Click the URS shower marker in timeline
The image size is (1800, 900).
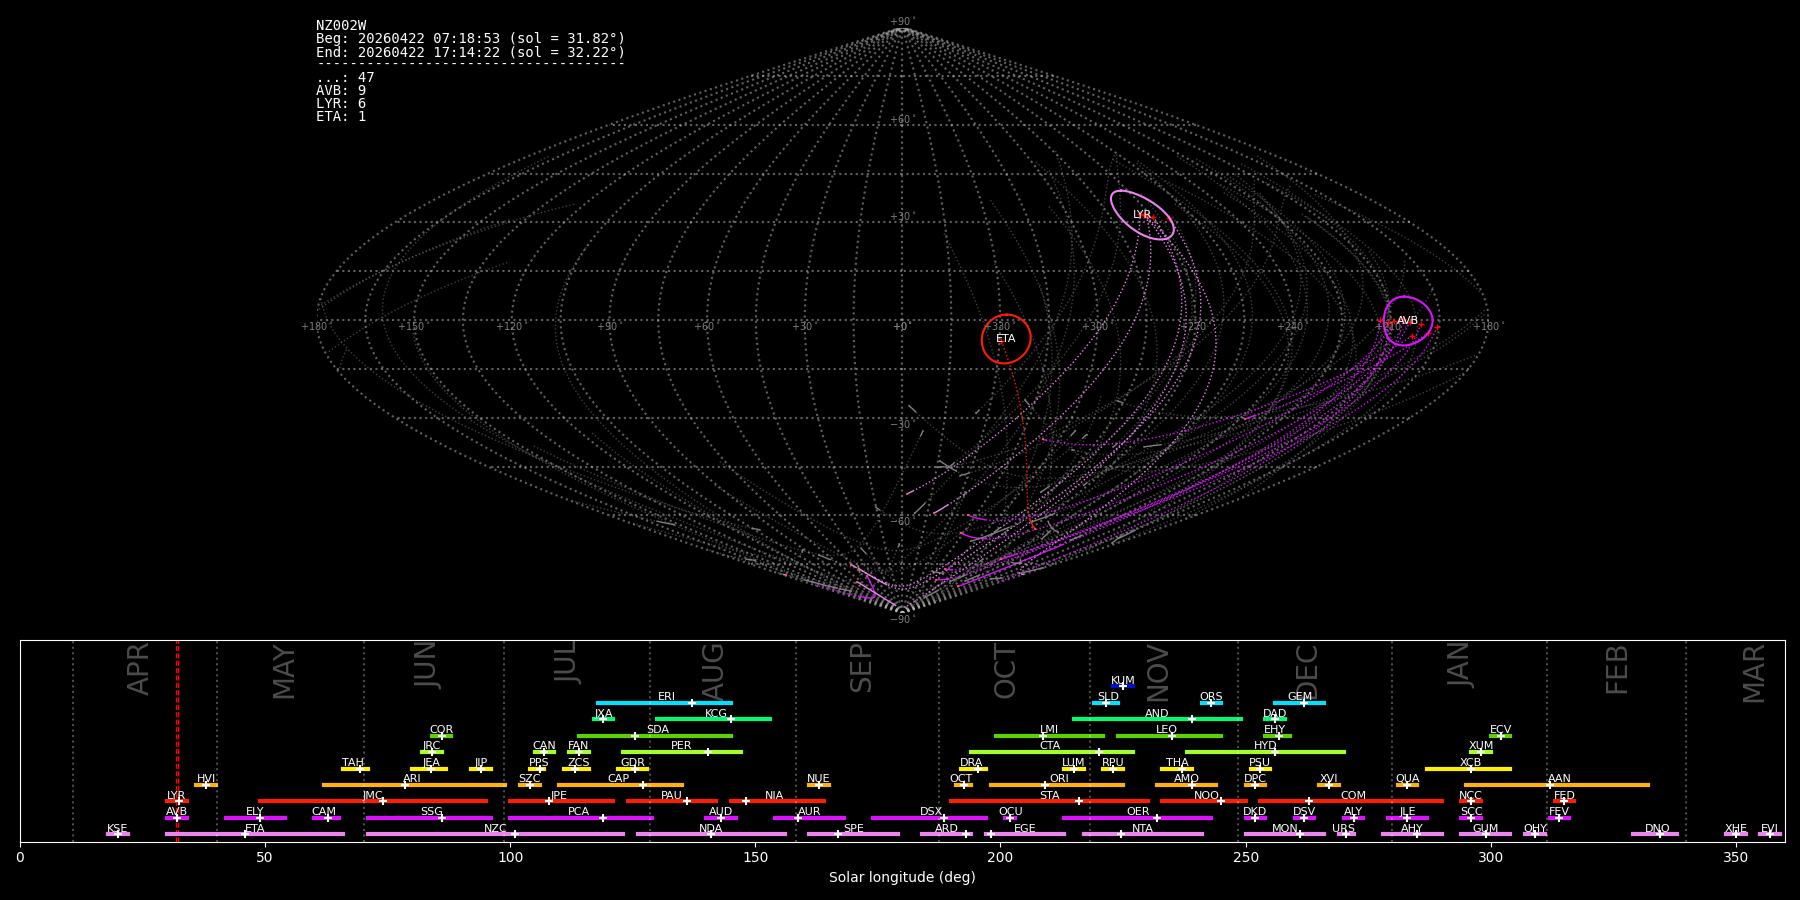point(1346,834)
